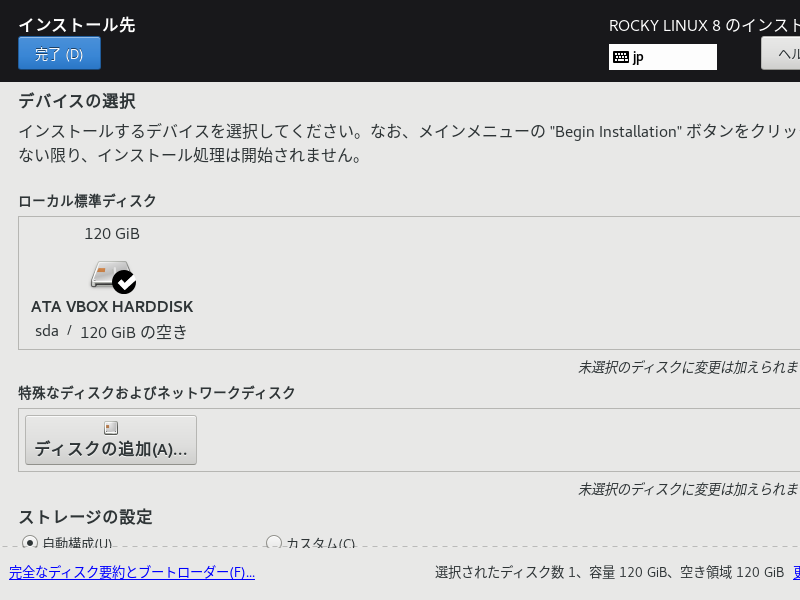Click the help button in top corner
Viewport: 800px width, 600px height.
(781, 53)
